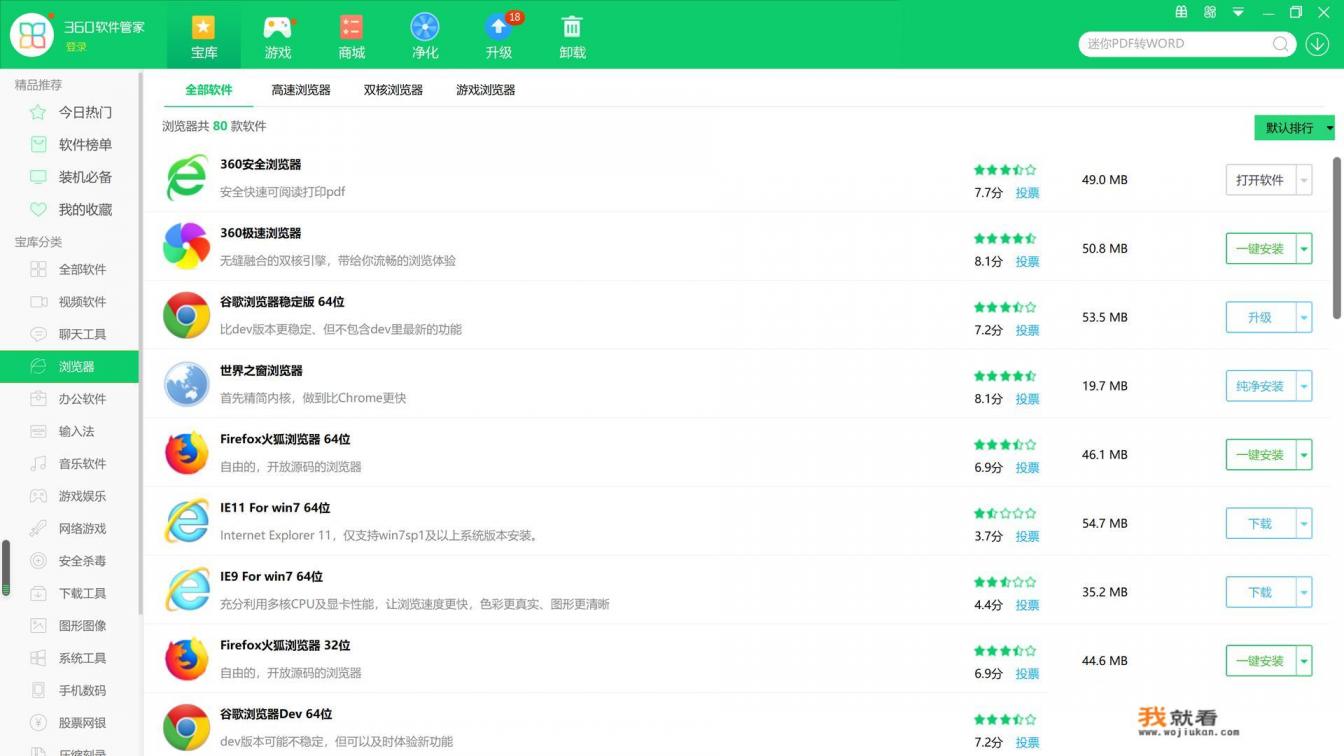Open the 视频软件 category icon
This screenshot has width=1344, height=756.
point(35,301)
